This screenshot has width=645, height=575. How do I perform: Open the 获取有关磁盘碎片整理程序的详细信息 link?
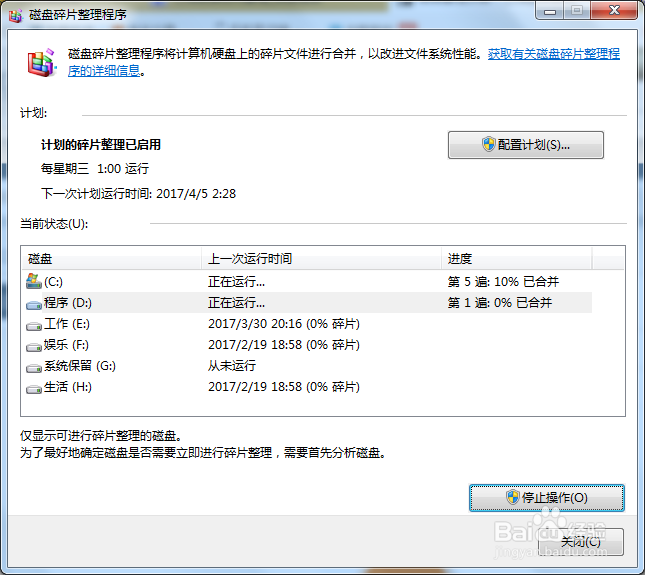click(554, 54)
